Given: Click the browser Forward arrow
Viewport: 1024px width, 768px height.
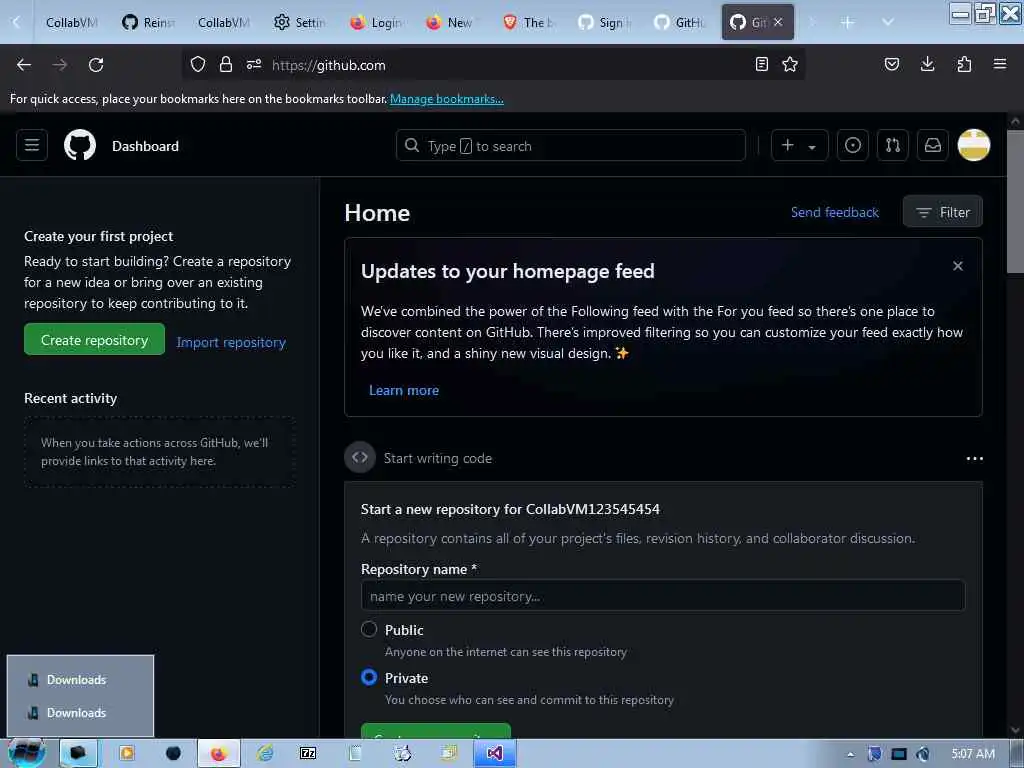Looking at the screenshot, I should point(60,65).
